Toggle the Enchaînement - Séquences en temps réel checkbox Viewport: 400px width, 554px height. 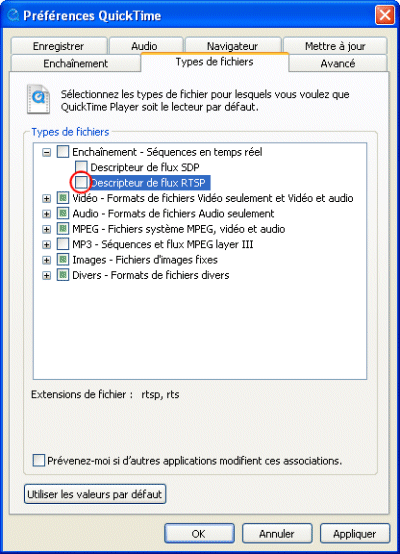click(63, 152)
